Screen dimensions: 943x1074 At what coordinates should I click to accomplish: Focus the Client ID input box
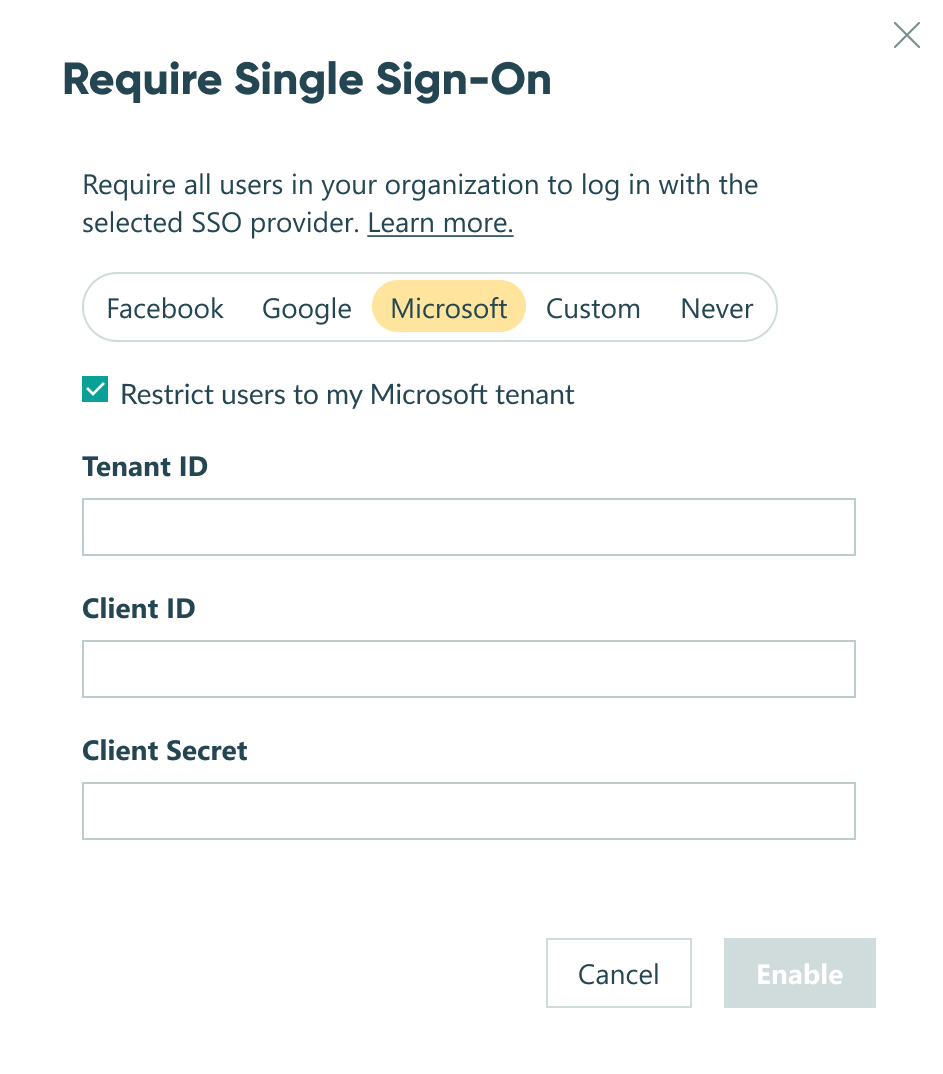(467, 668)
